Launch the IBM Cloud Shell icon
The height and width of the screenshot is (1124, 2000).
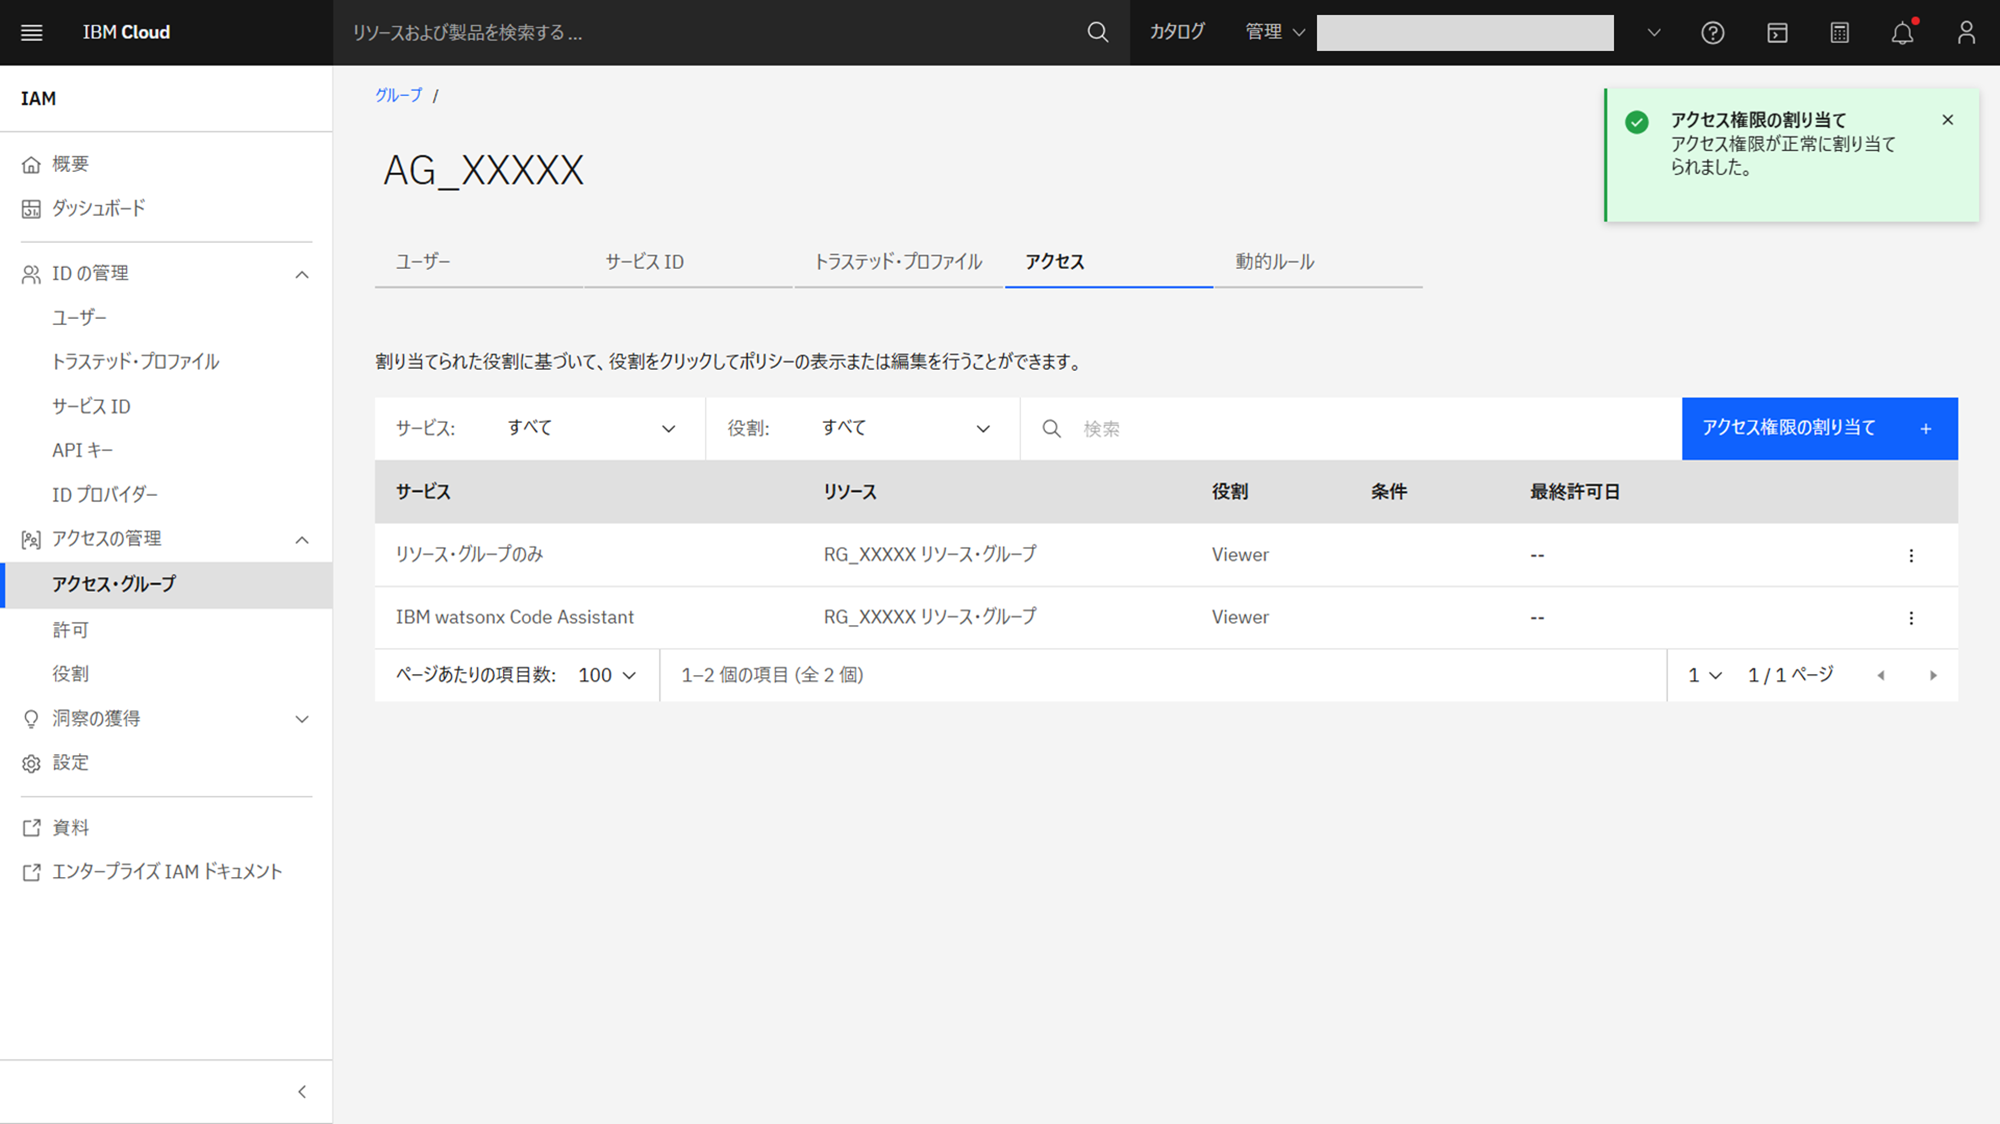(1776, 32)
